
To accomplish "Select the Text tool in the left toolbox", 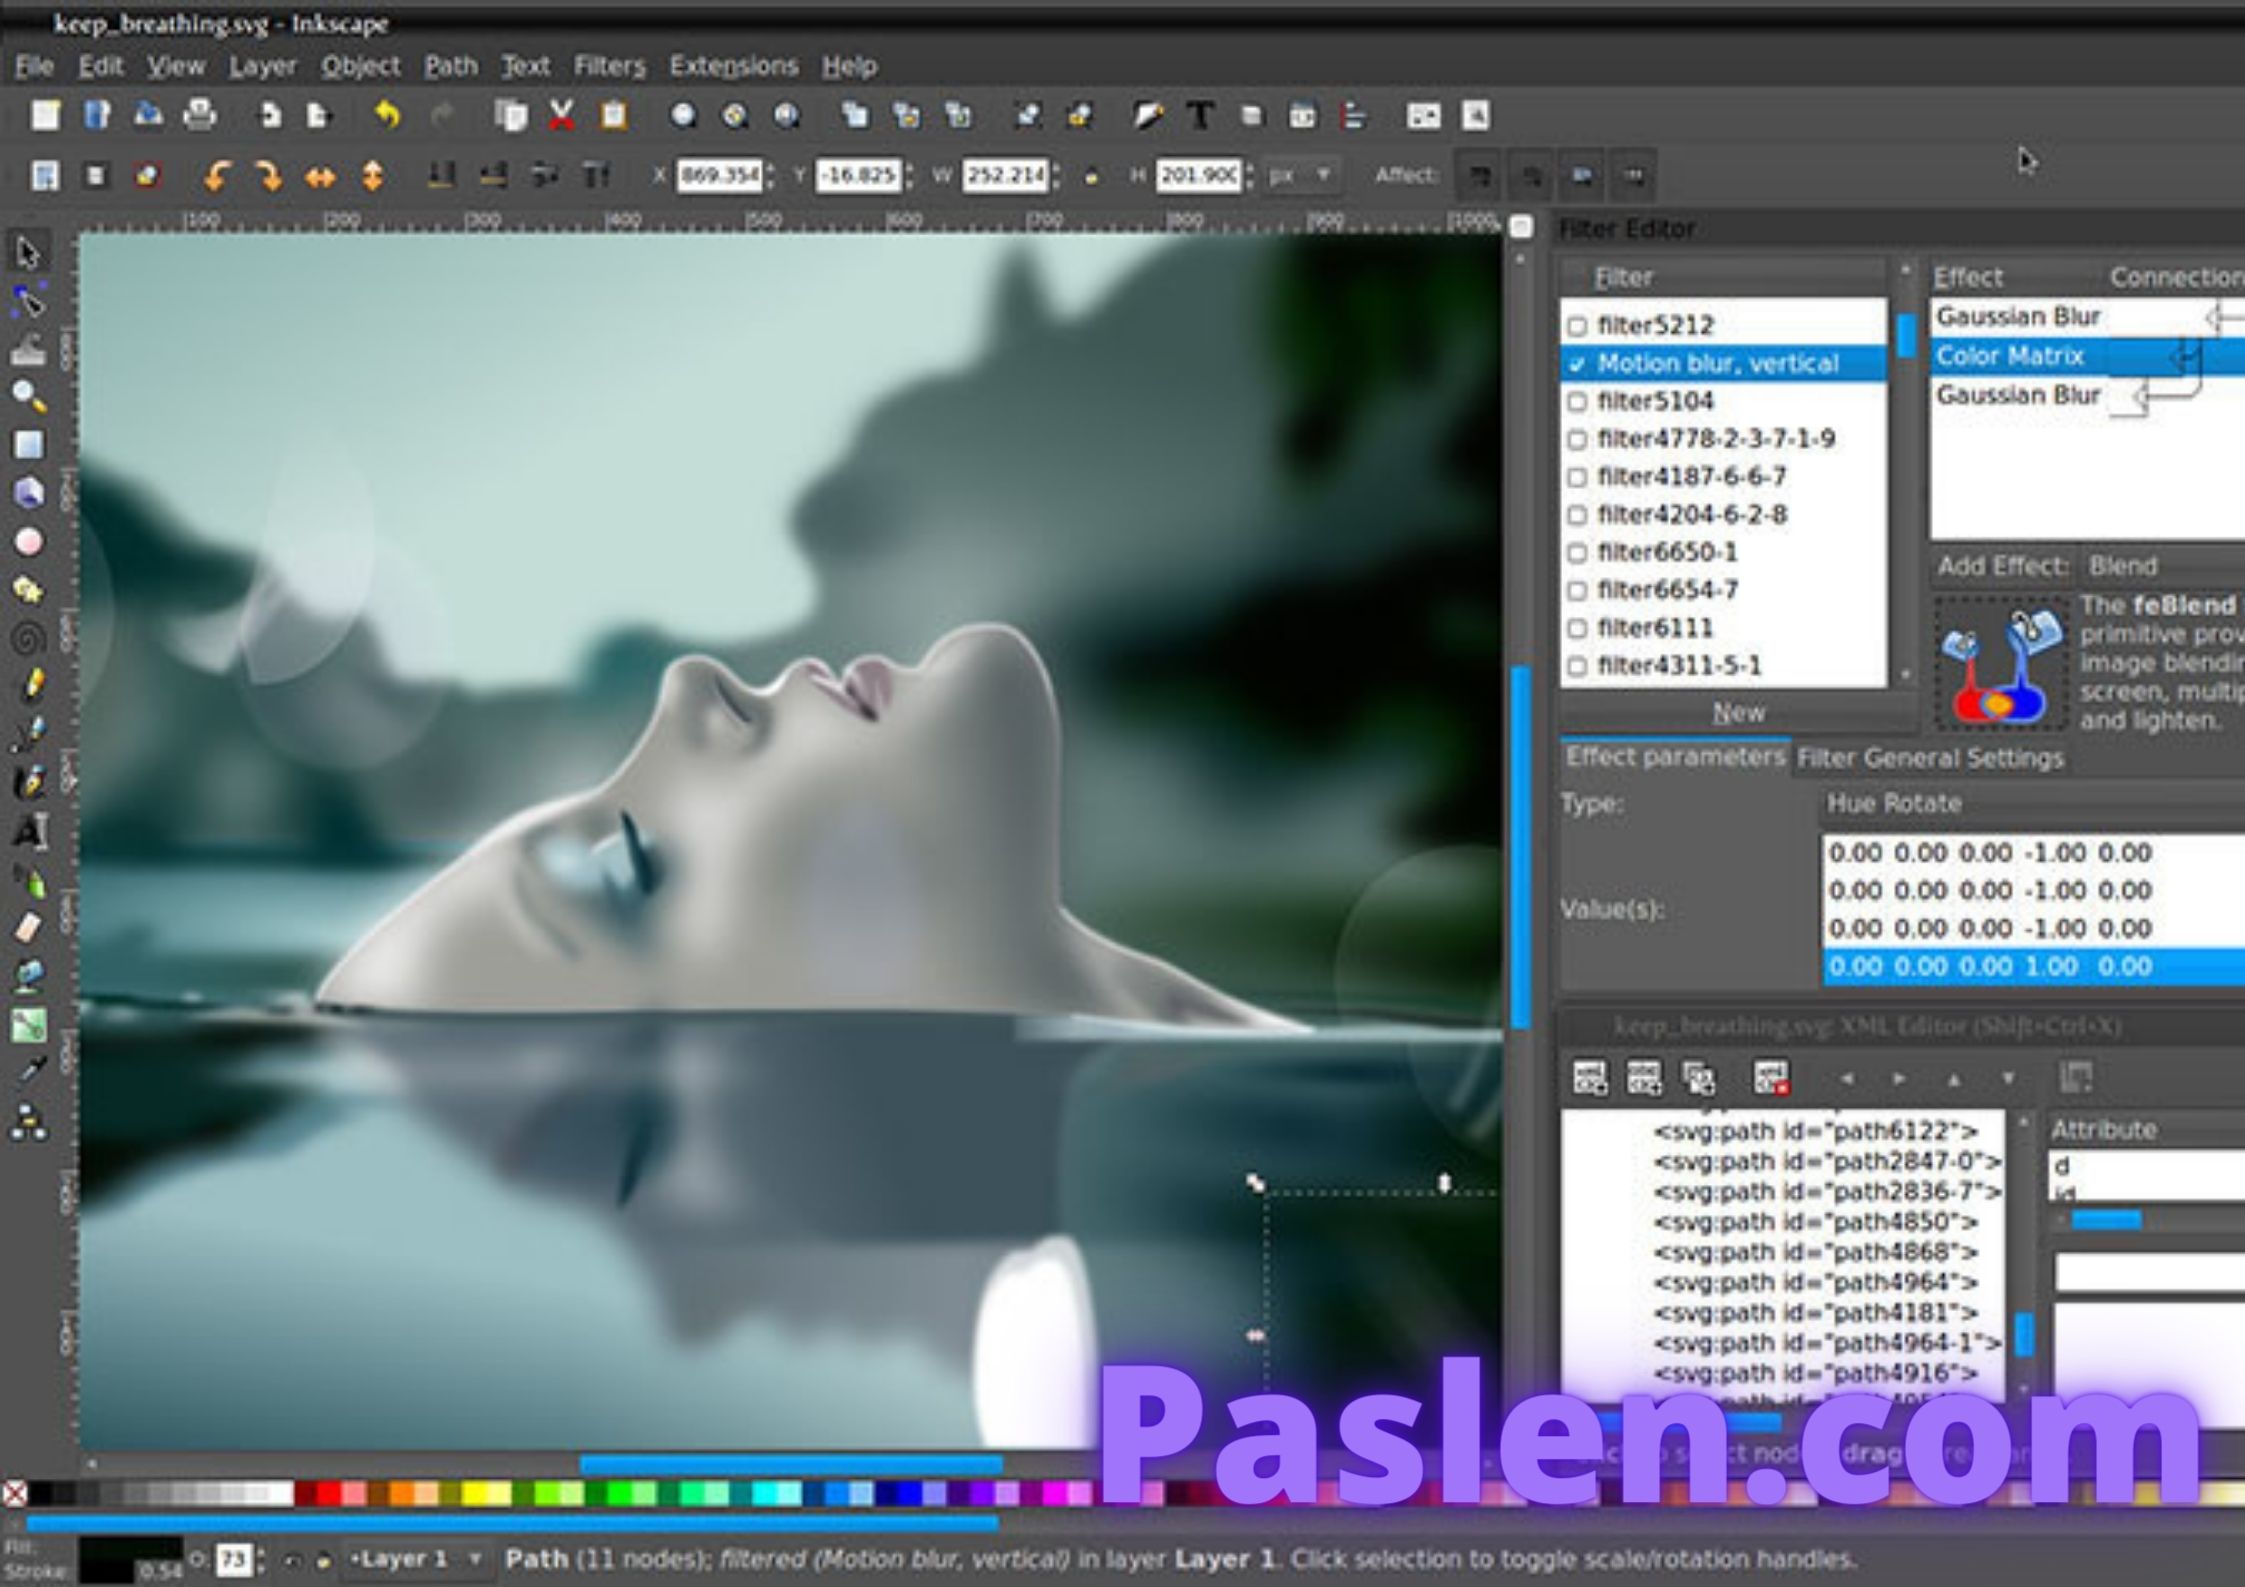I will click(30, 832).
